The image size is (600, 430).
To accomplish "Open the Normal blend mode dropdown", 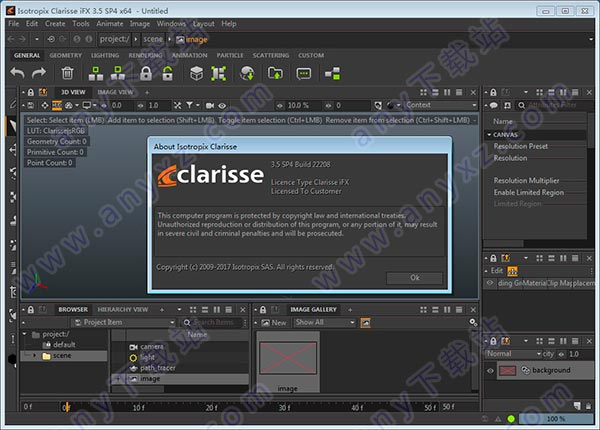I will click(514, 354).
